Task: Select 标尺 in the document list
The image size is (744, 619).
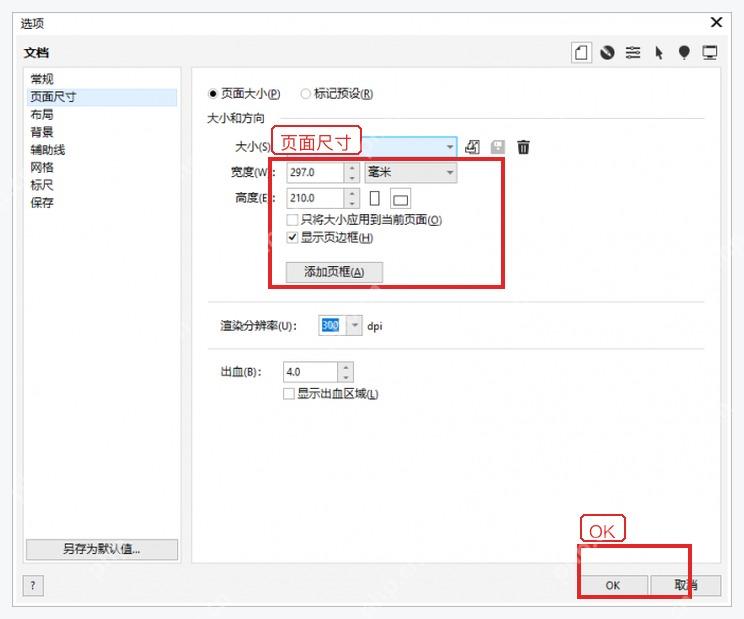Action: point(42,185)
